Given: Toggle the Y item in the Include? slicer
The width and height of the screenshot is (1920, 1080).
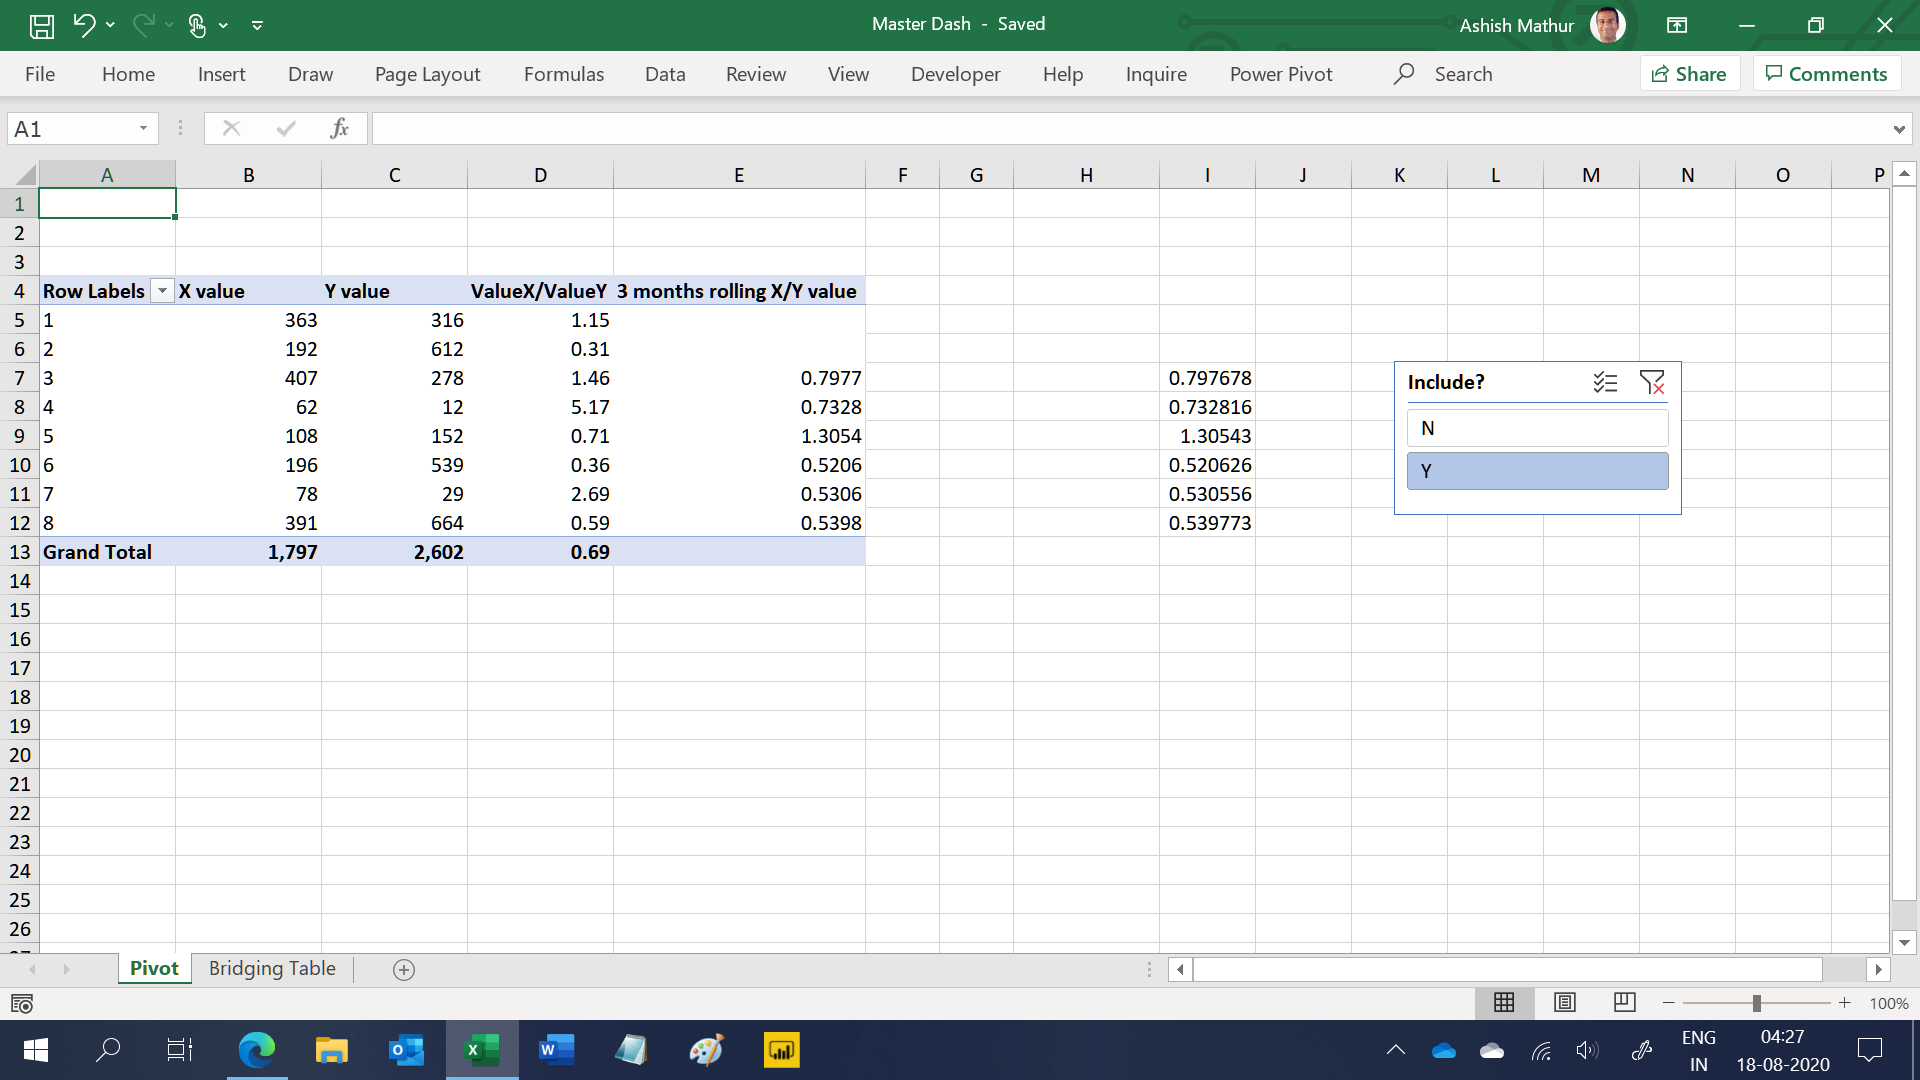Looking at the screenshot, I should (1537, 471).
